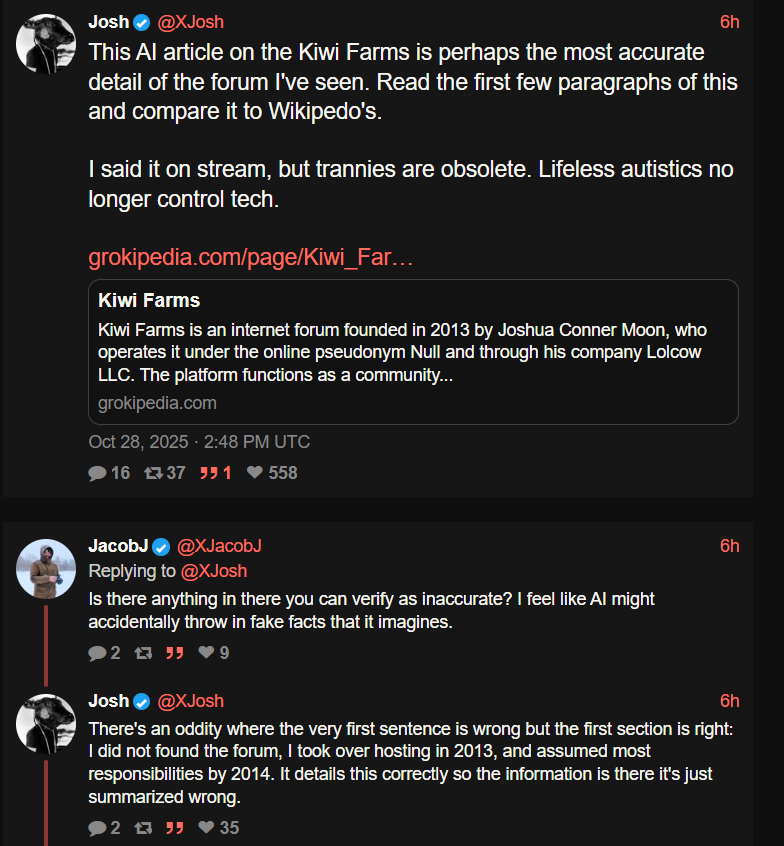Retweet JacobJ's reply

click(142, 653)
